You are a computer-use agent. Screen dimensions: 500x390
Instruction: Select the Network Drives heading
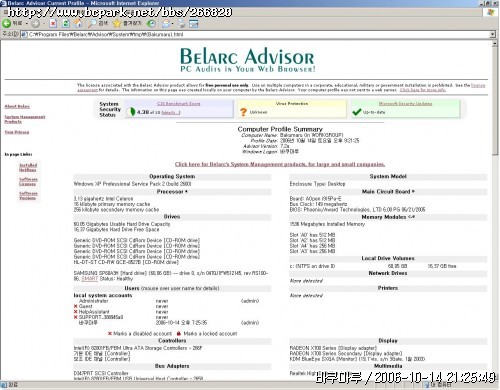coord(388,273)
